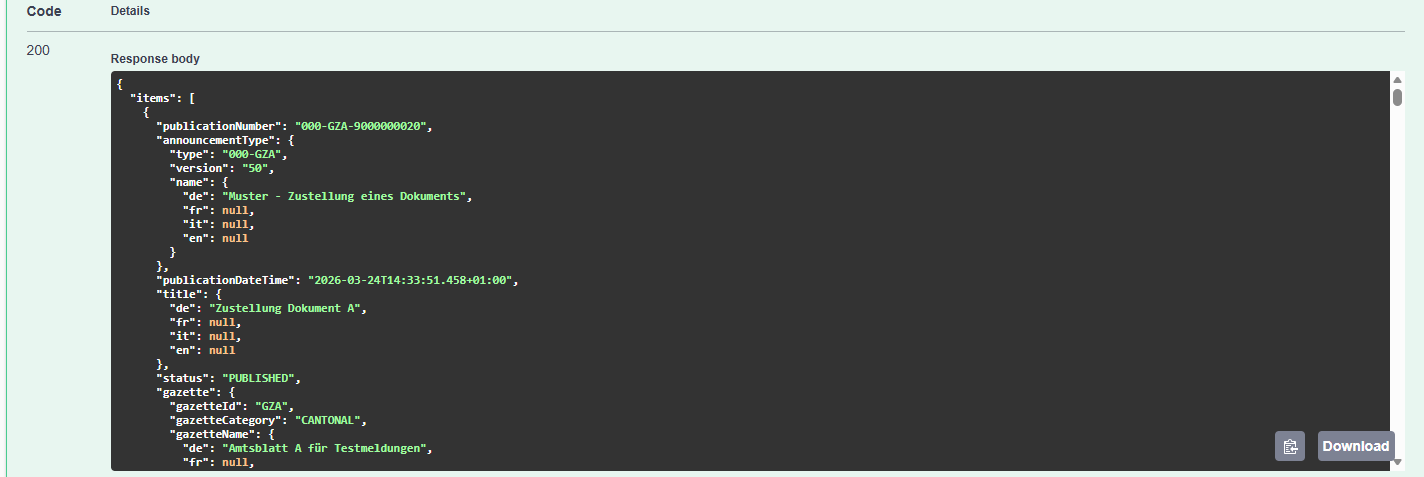
Task: Copy response body to clipboard
Action: tap(1290, 446)
